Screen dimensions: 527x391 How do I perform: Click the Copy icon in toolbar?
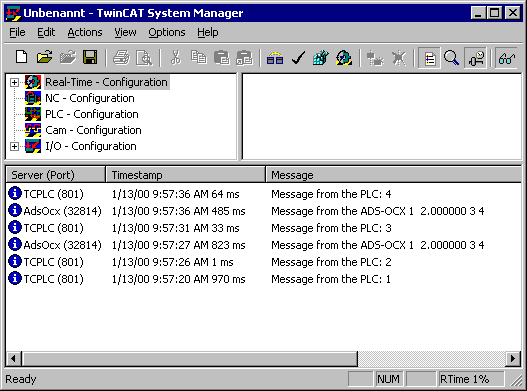(x=199, y=57)
